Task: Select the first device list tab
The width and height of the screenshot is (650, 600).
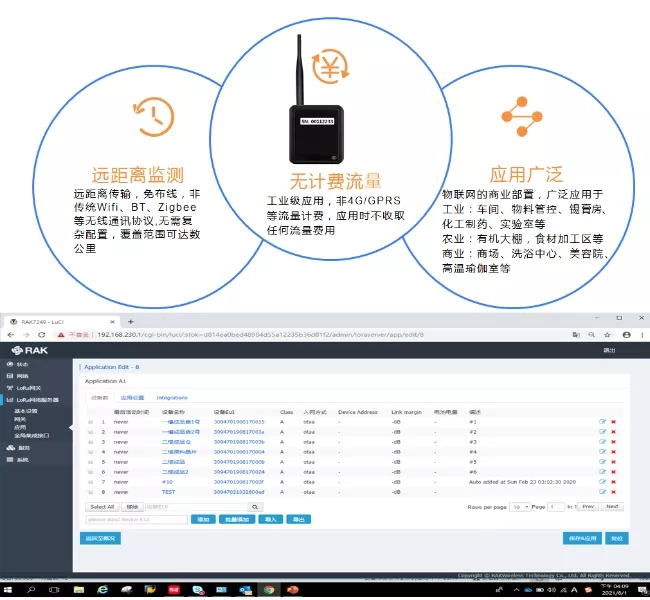Action: (99, 398)
